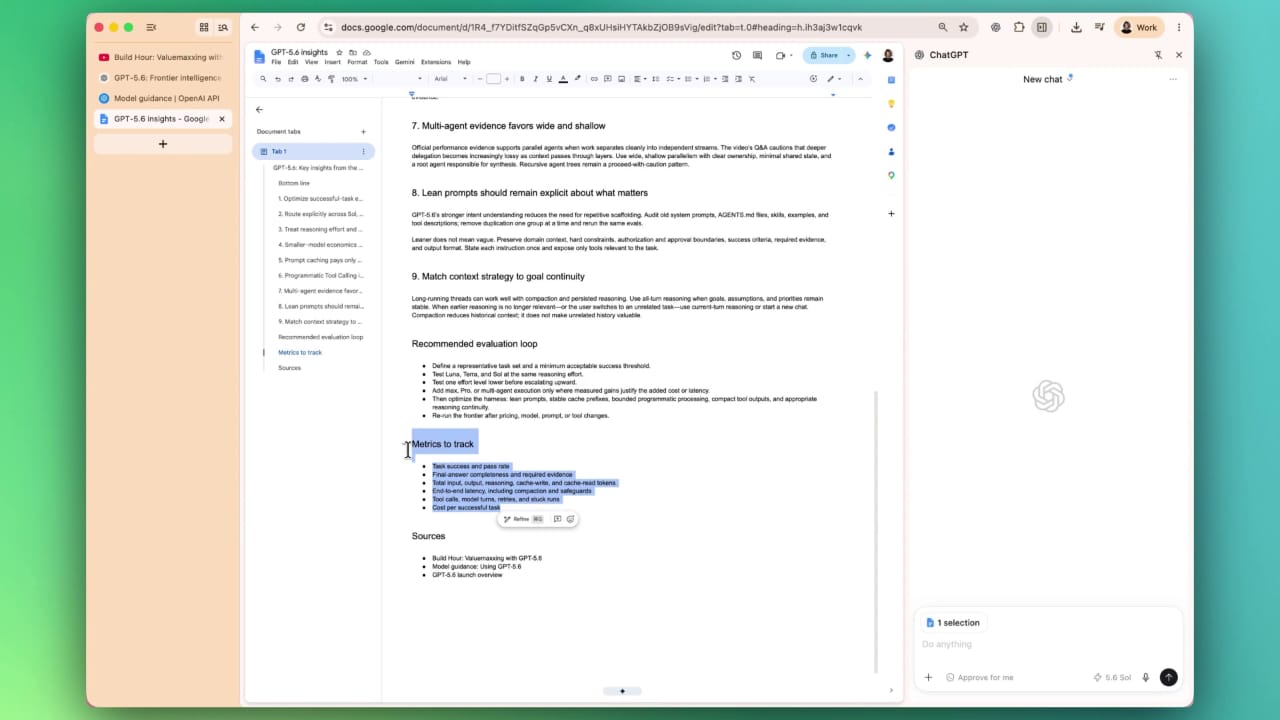Open the zoom 100% dropdown
This screenshot has height=720, width=1280.
pos(354,79)
